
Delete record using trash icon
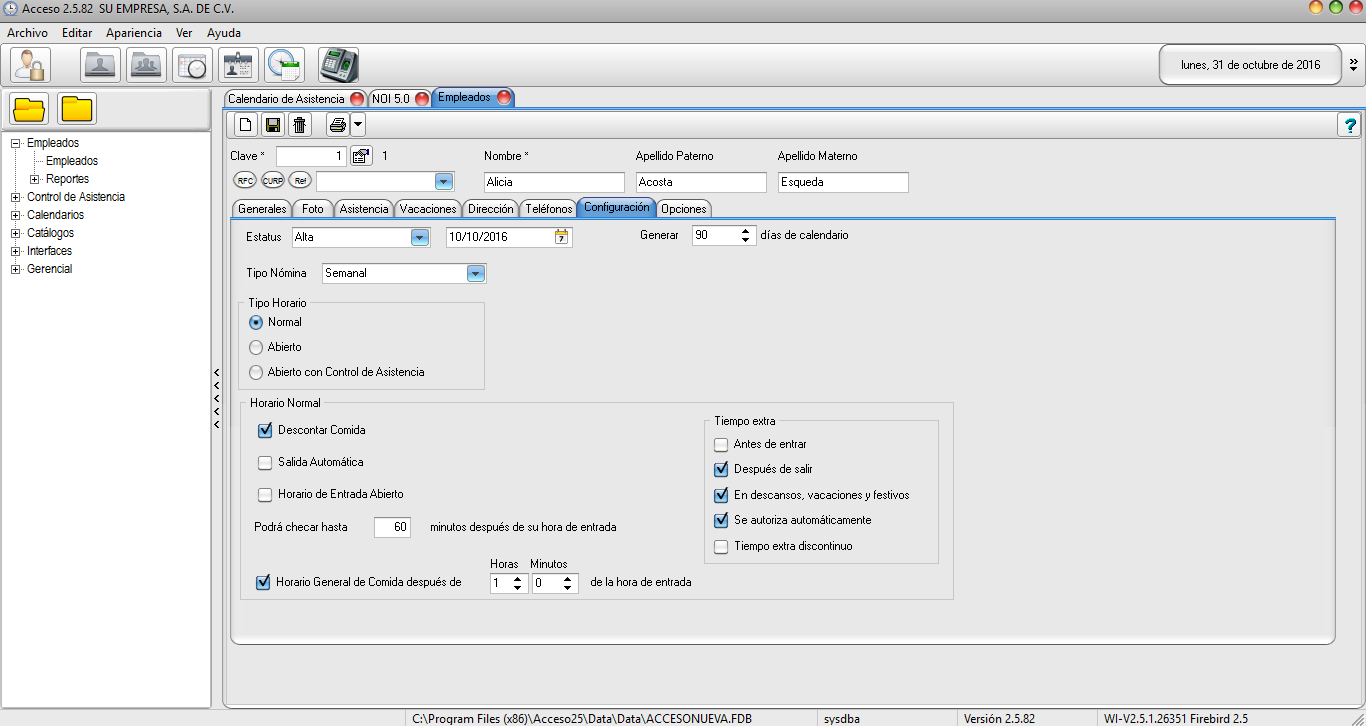point(299,125)
